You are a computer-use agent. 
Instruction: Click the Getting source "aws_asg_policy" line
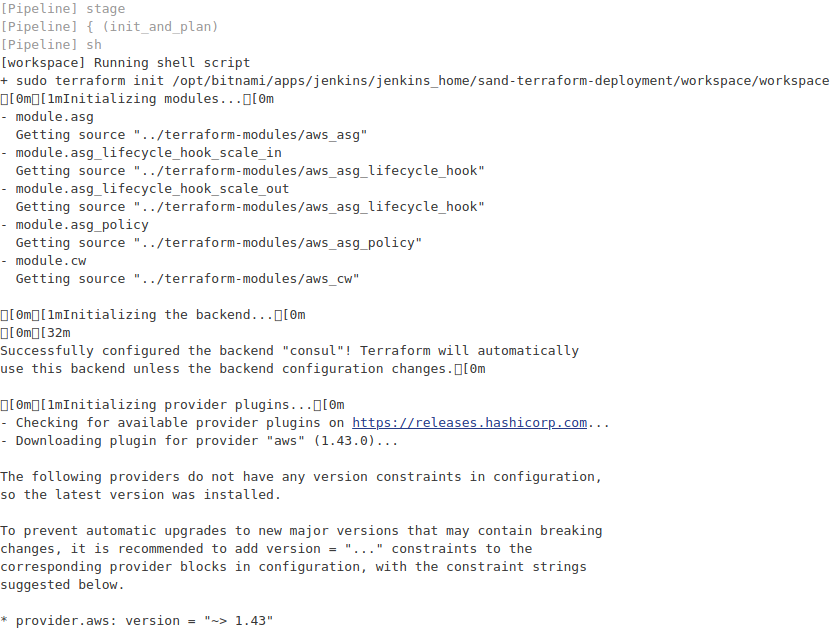pyautogui.click(x=218, y=243)
